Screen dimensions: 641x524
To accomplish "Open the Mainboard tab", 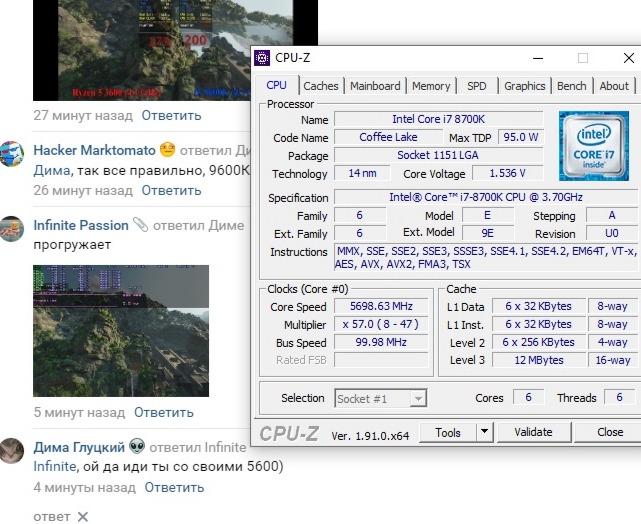I will (375, 86).
